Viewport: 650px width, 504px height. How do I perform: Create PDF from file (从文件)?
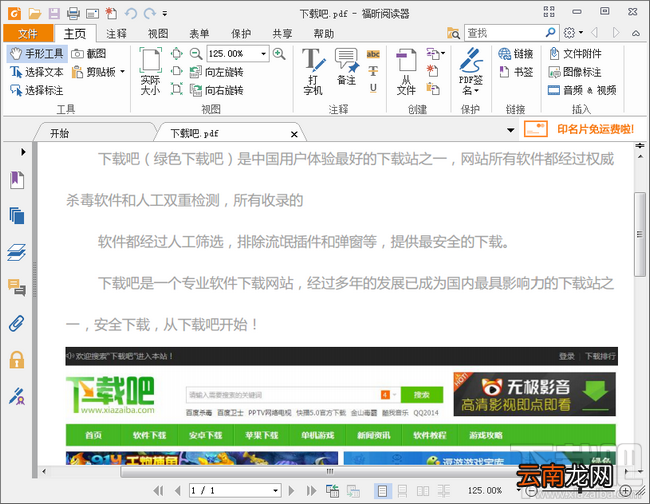(406, 71)
